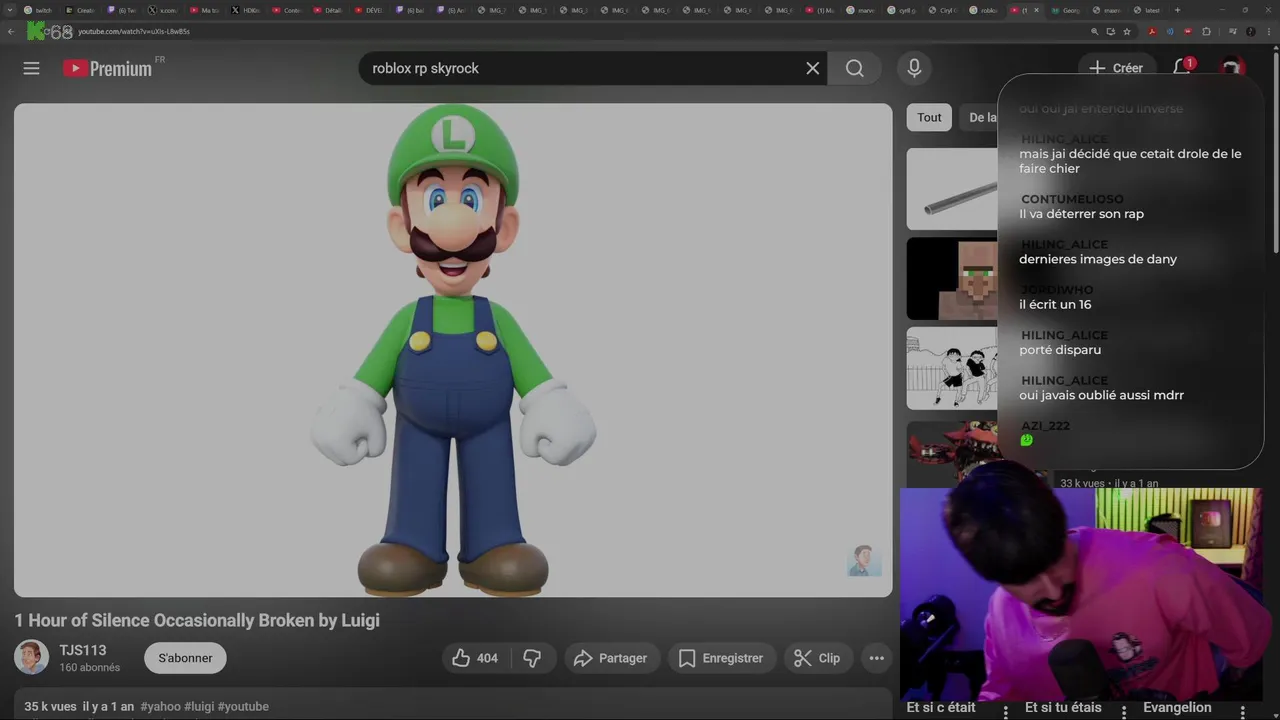Click the chat message 'dernieres images de dany'
Screen dimensions: 1280x720
click(1098, 259)
